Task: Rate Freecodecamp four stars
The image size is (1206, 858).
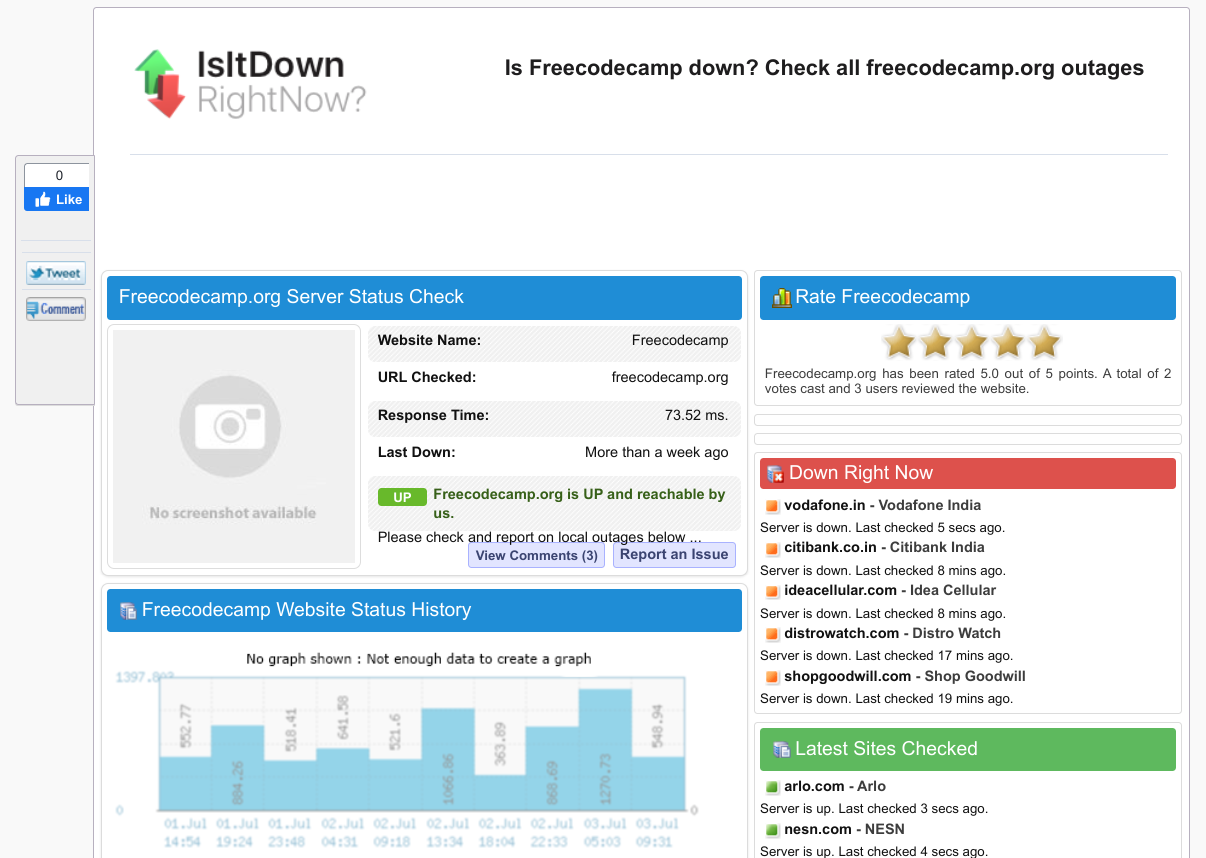Action: [1007, 343]
